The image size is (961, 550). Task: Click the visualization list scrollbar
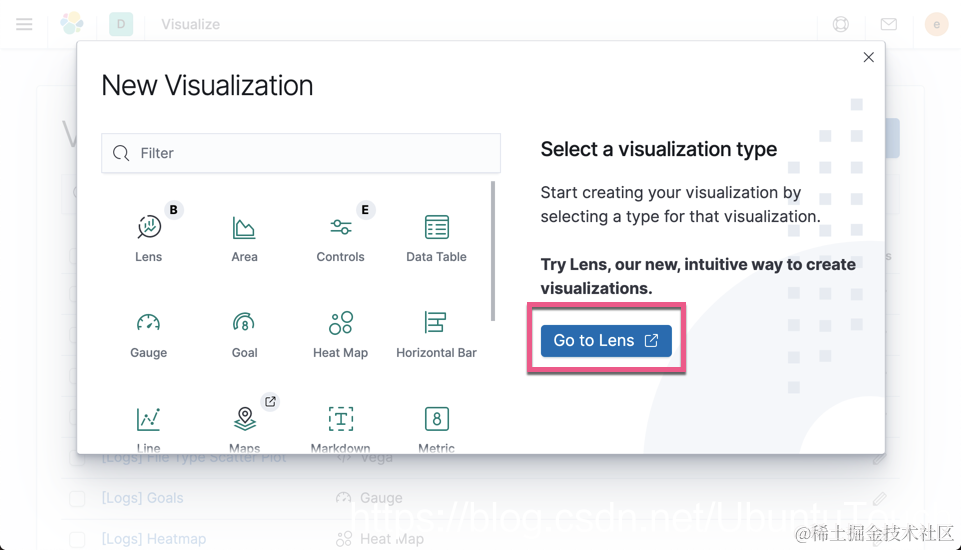(x=493, y=251)
